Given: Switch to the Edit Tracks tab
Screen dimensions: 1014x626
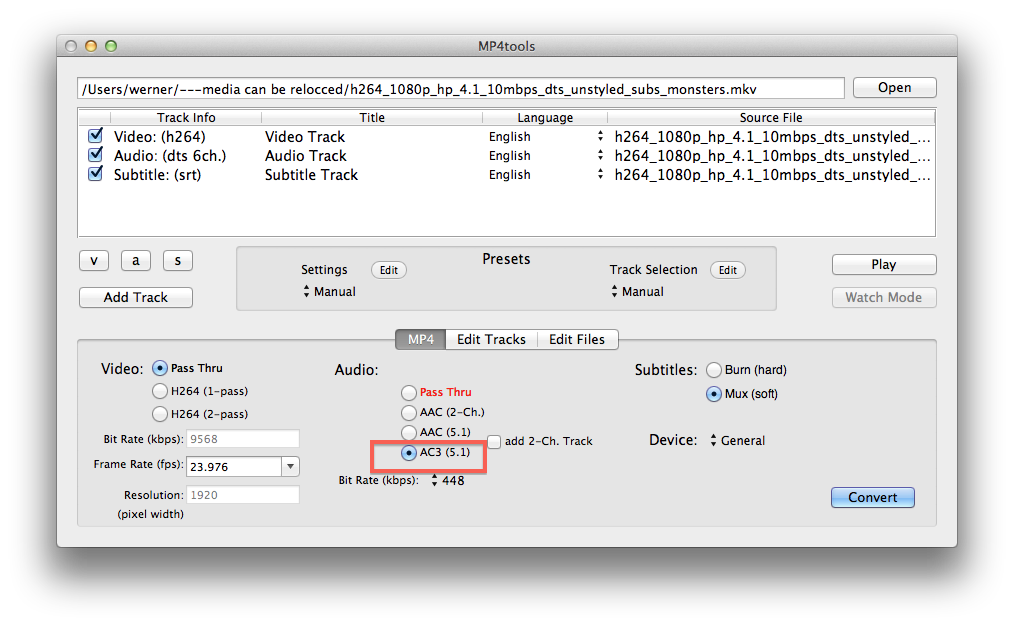Looking at the screenshot, I should [x=491, y=340].
